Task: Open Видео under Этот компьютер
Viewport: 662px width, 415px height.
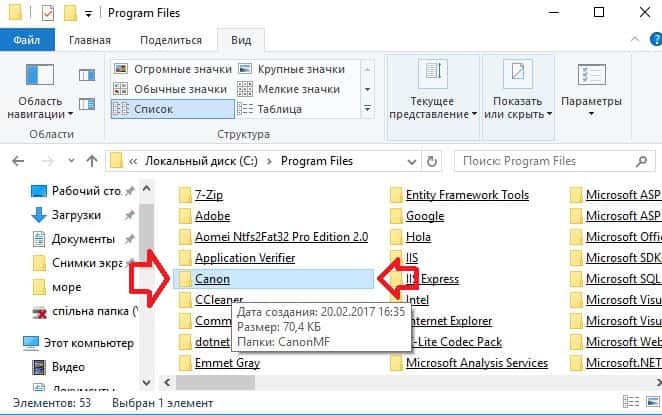Action: pyautogui.click(x=59, y=367)
